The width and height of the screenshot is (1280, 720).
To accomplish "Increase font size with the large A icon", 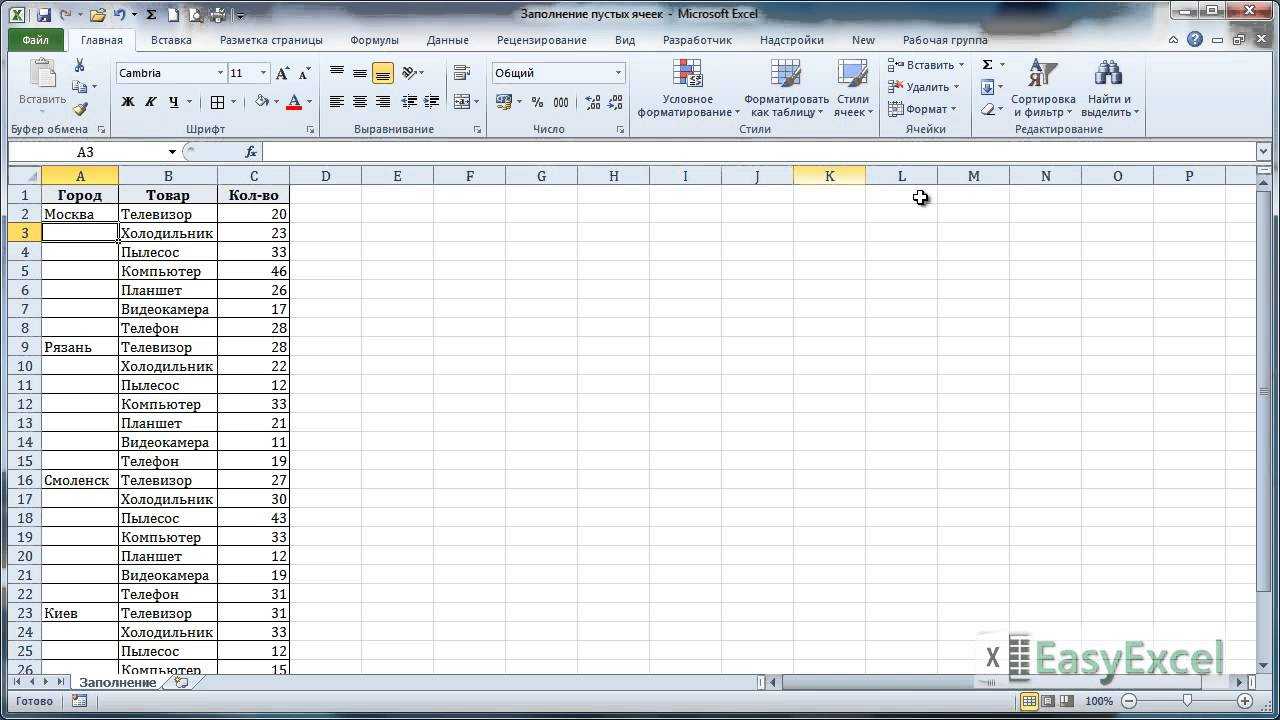I will (x=282, y=73).
